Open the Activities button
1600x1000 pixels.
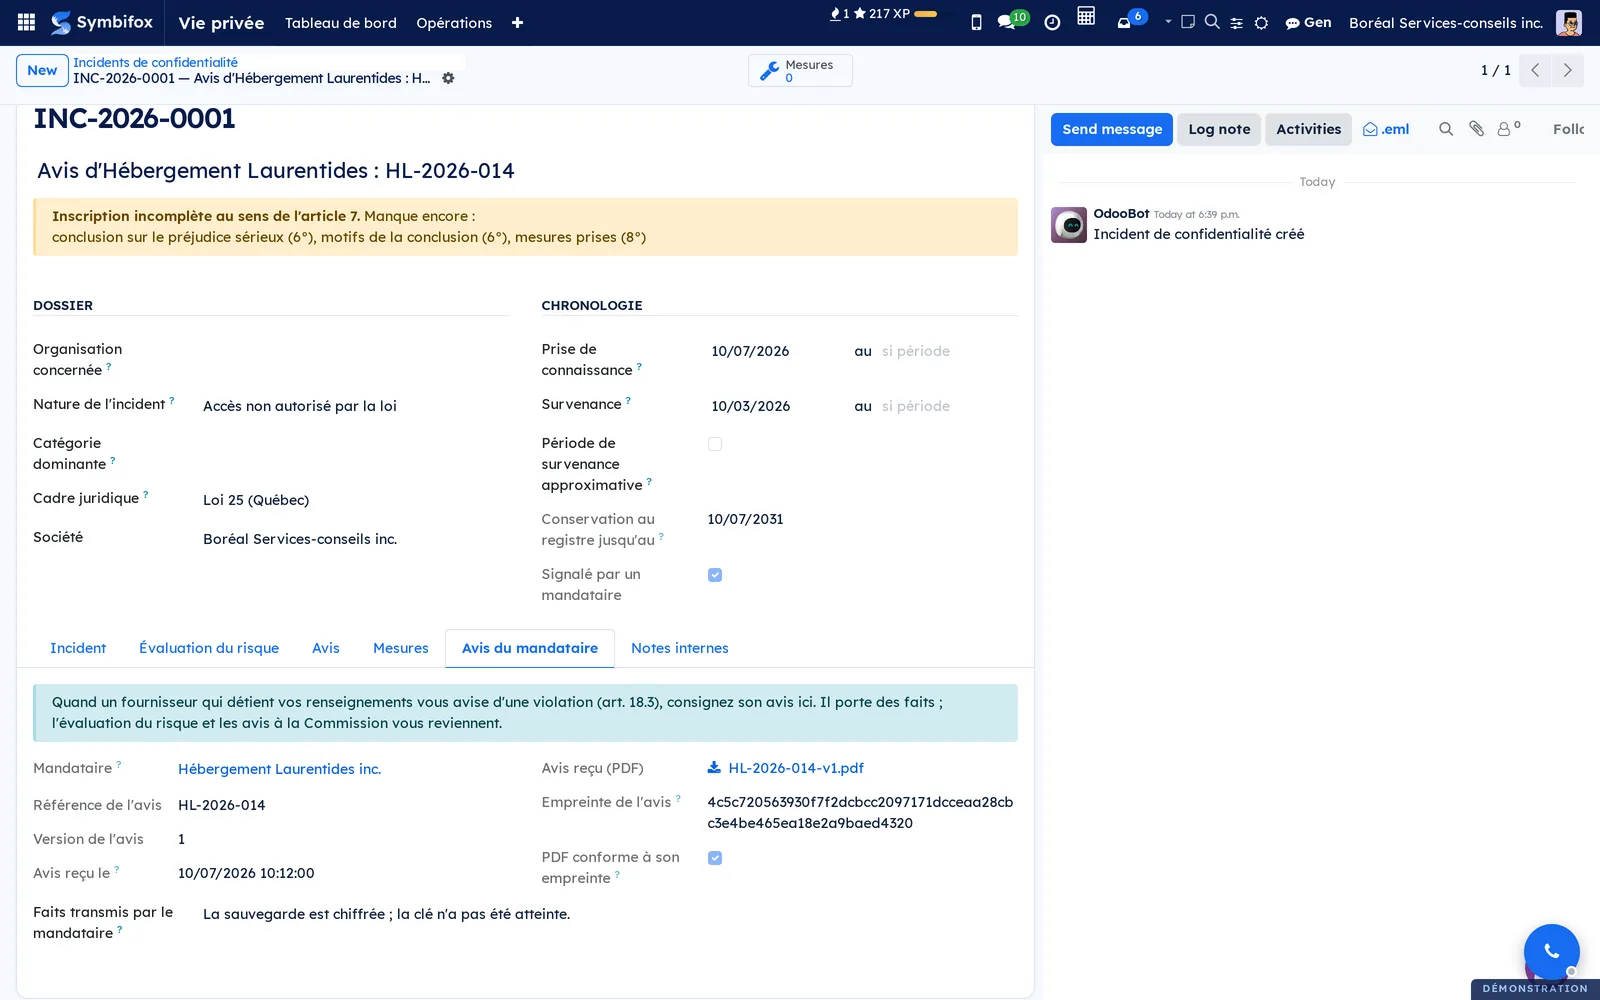(1308, 129)
